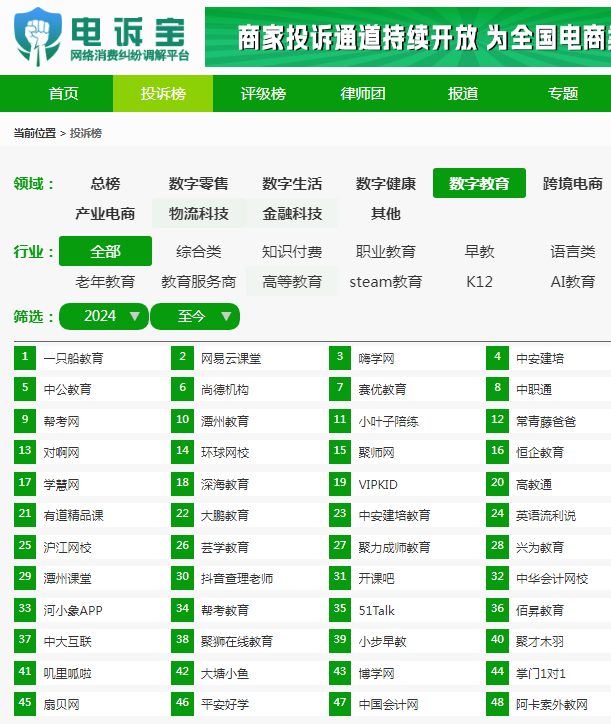Image resolution: width=611 pixels, height=724 pixels.
Task: Select the 金融科技 domain filter
Action: coord(292,213)
